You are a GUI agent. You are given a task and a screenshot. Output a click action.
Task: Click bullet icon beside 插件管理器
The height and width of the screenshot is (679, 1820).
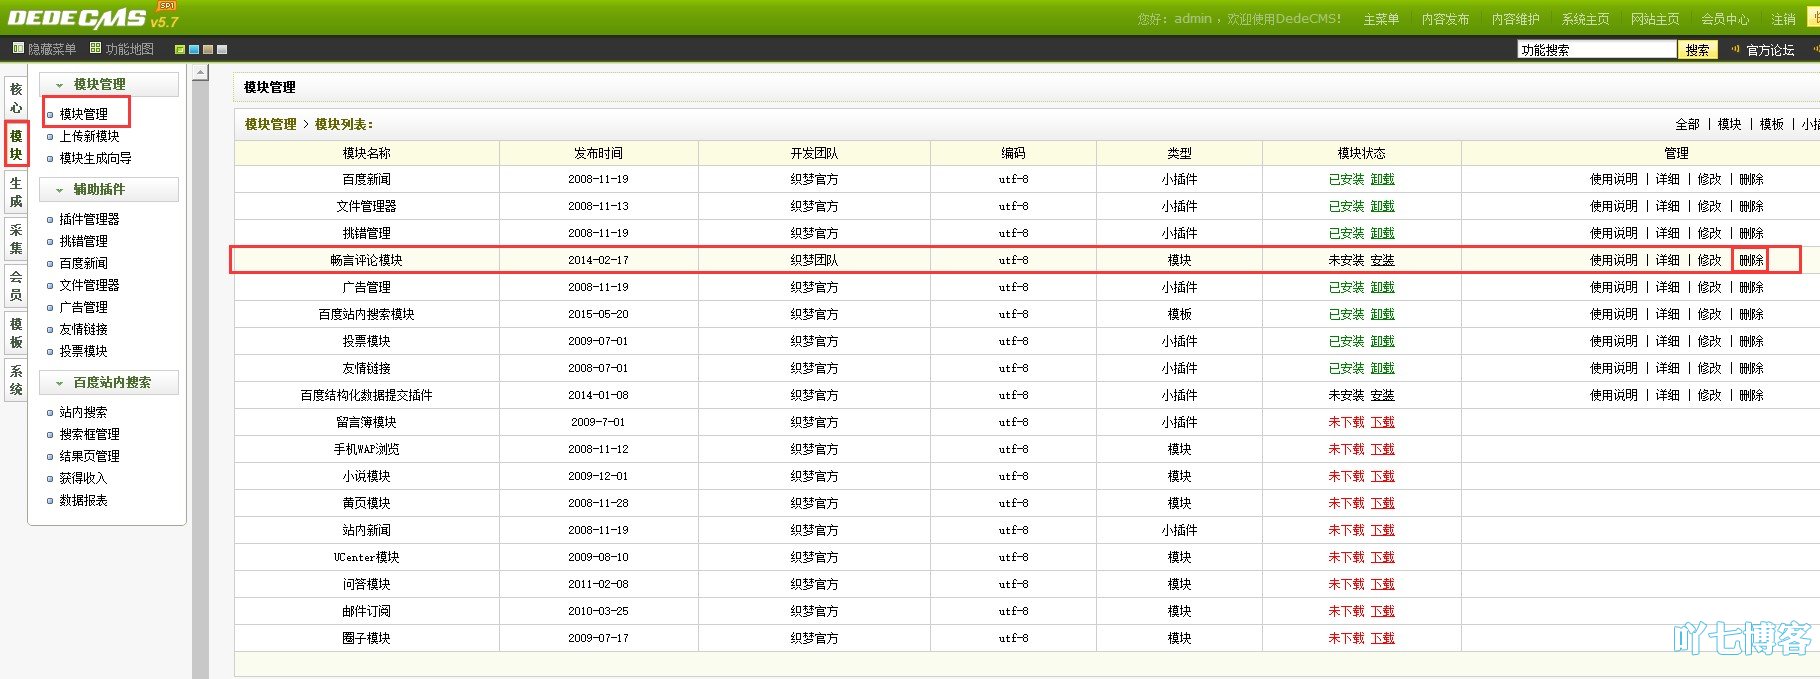(50, 219)
